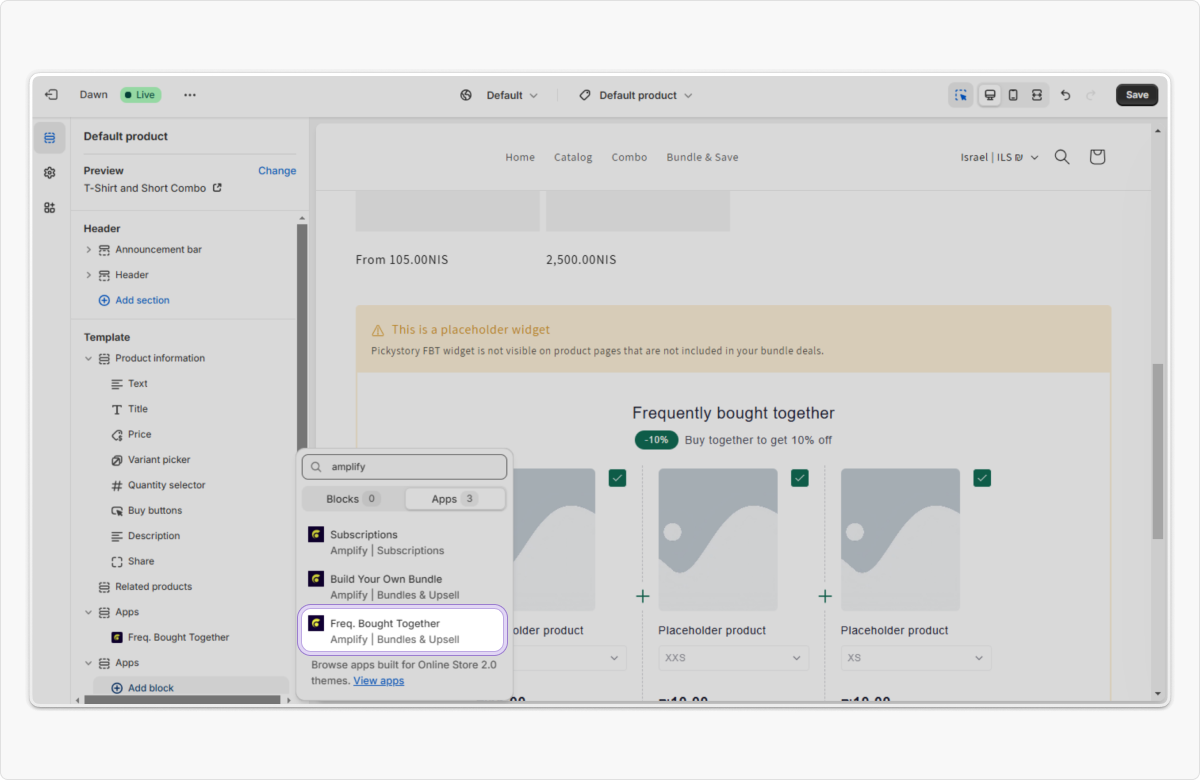
Task: Click the exit editor icon
Action: pos(51,95)
